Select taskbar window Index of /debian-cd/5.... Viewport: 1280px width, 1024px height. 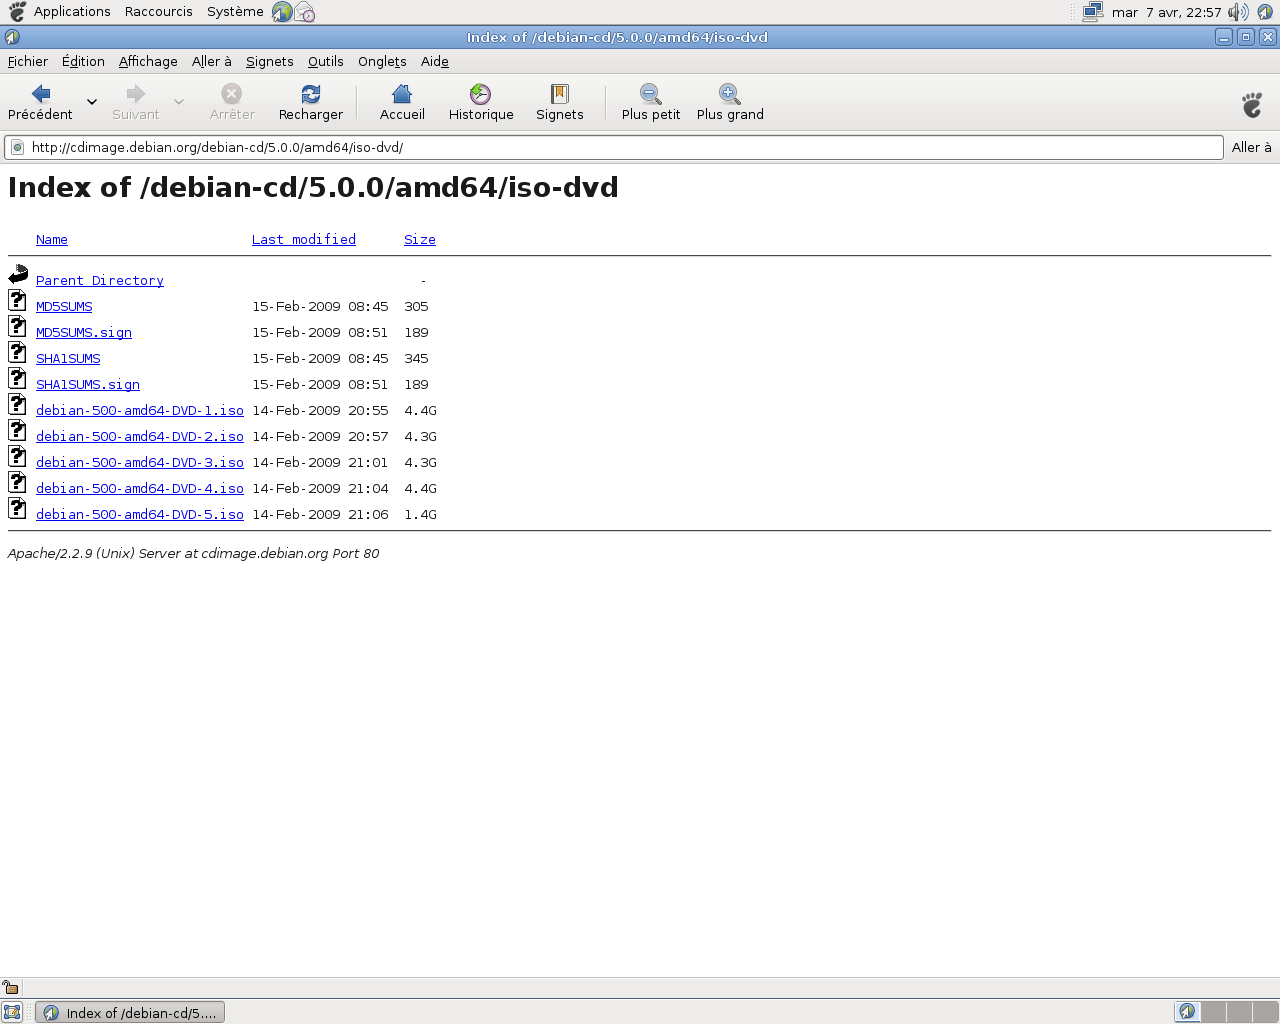[130, 1012]
